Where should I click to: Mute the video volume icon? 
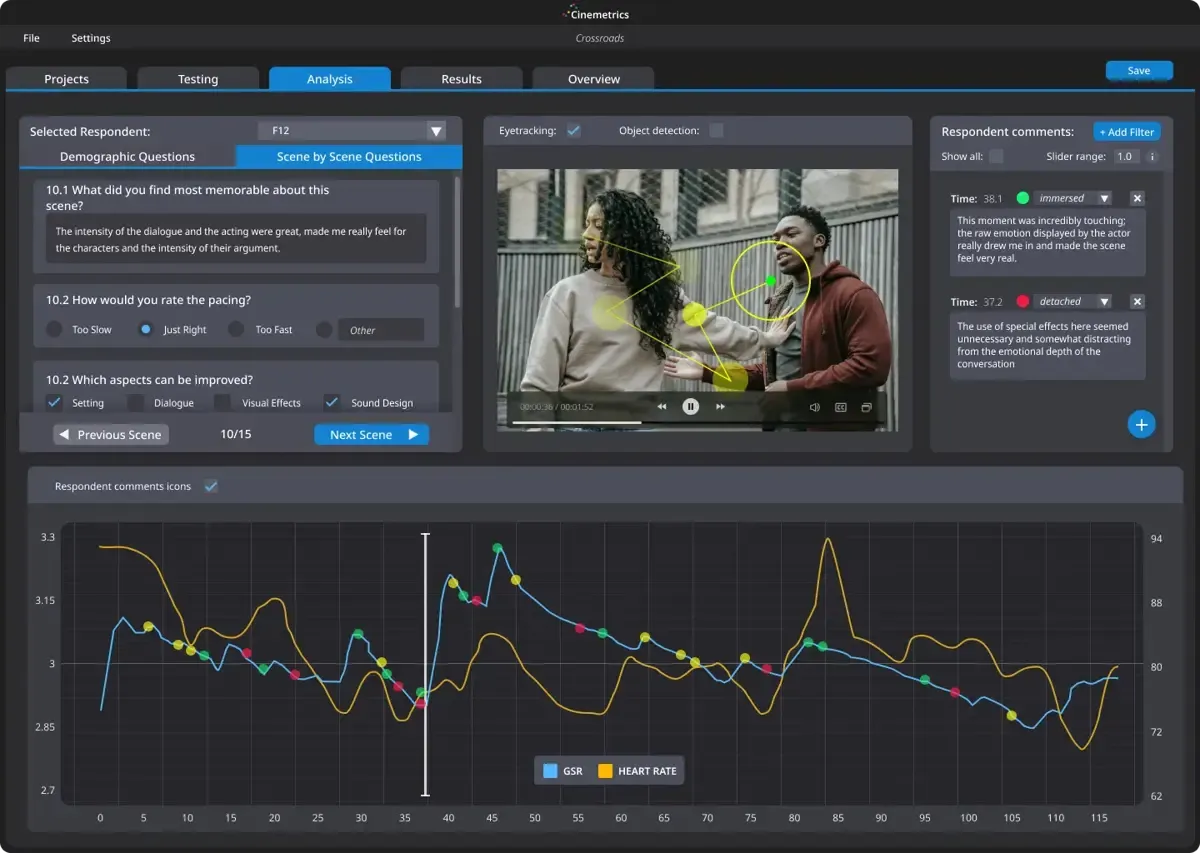coord(815,407)
